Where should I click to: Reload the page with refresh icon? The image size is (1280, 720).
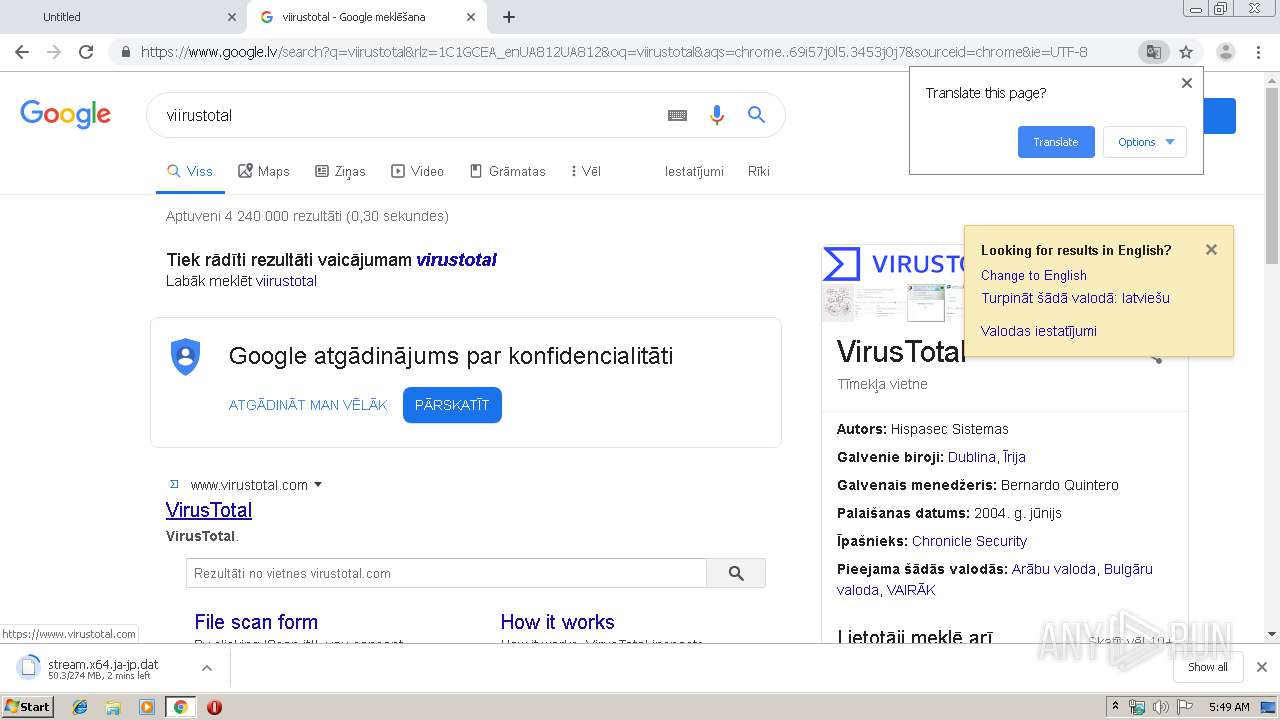pyautogui.click(x=86, y=52)
